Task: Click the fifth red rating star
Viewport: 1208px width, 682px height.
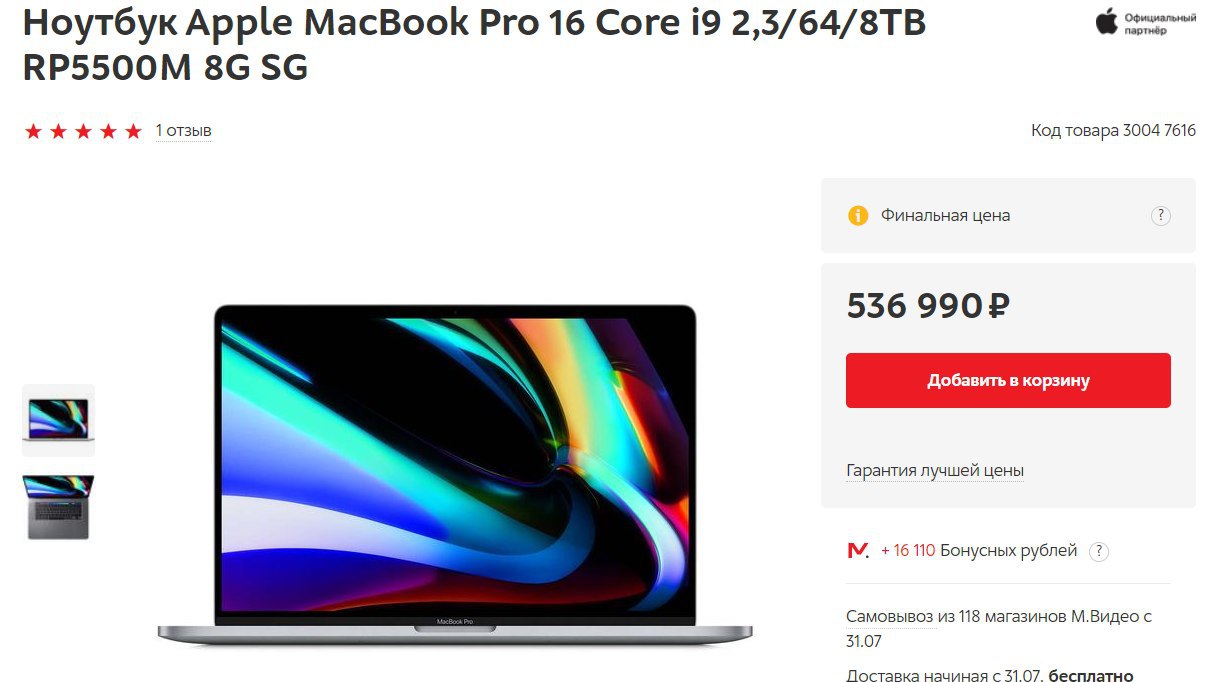Action: click(x=133, y=131)
